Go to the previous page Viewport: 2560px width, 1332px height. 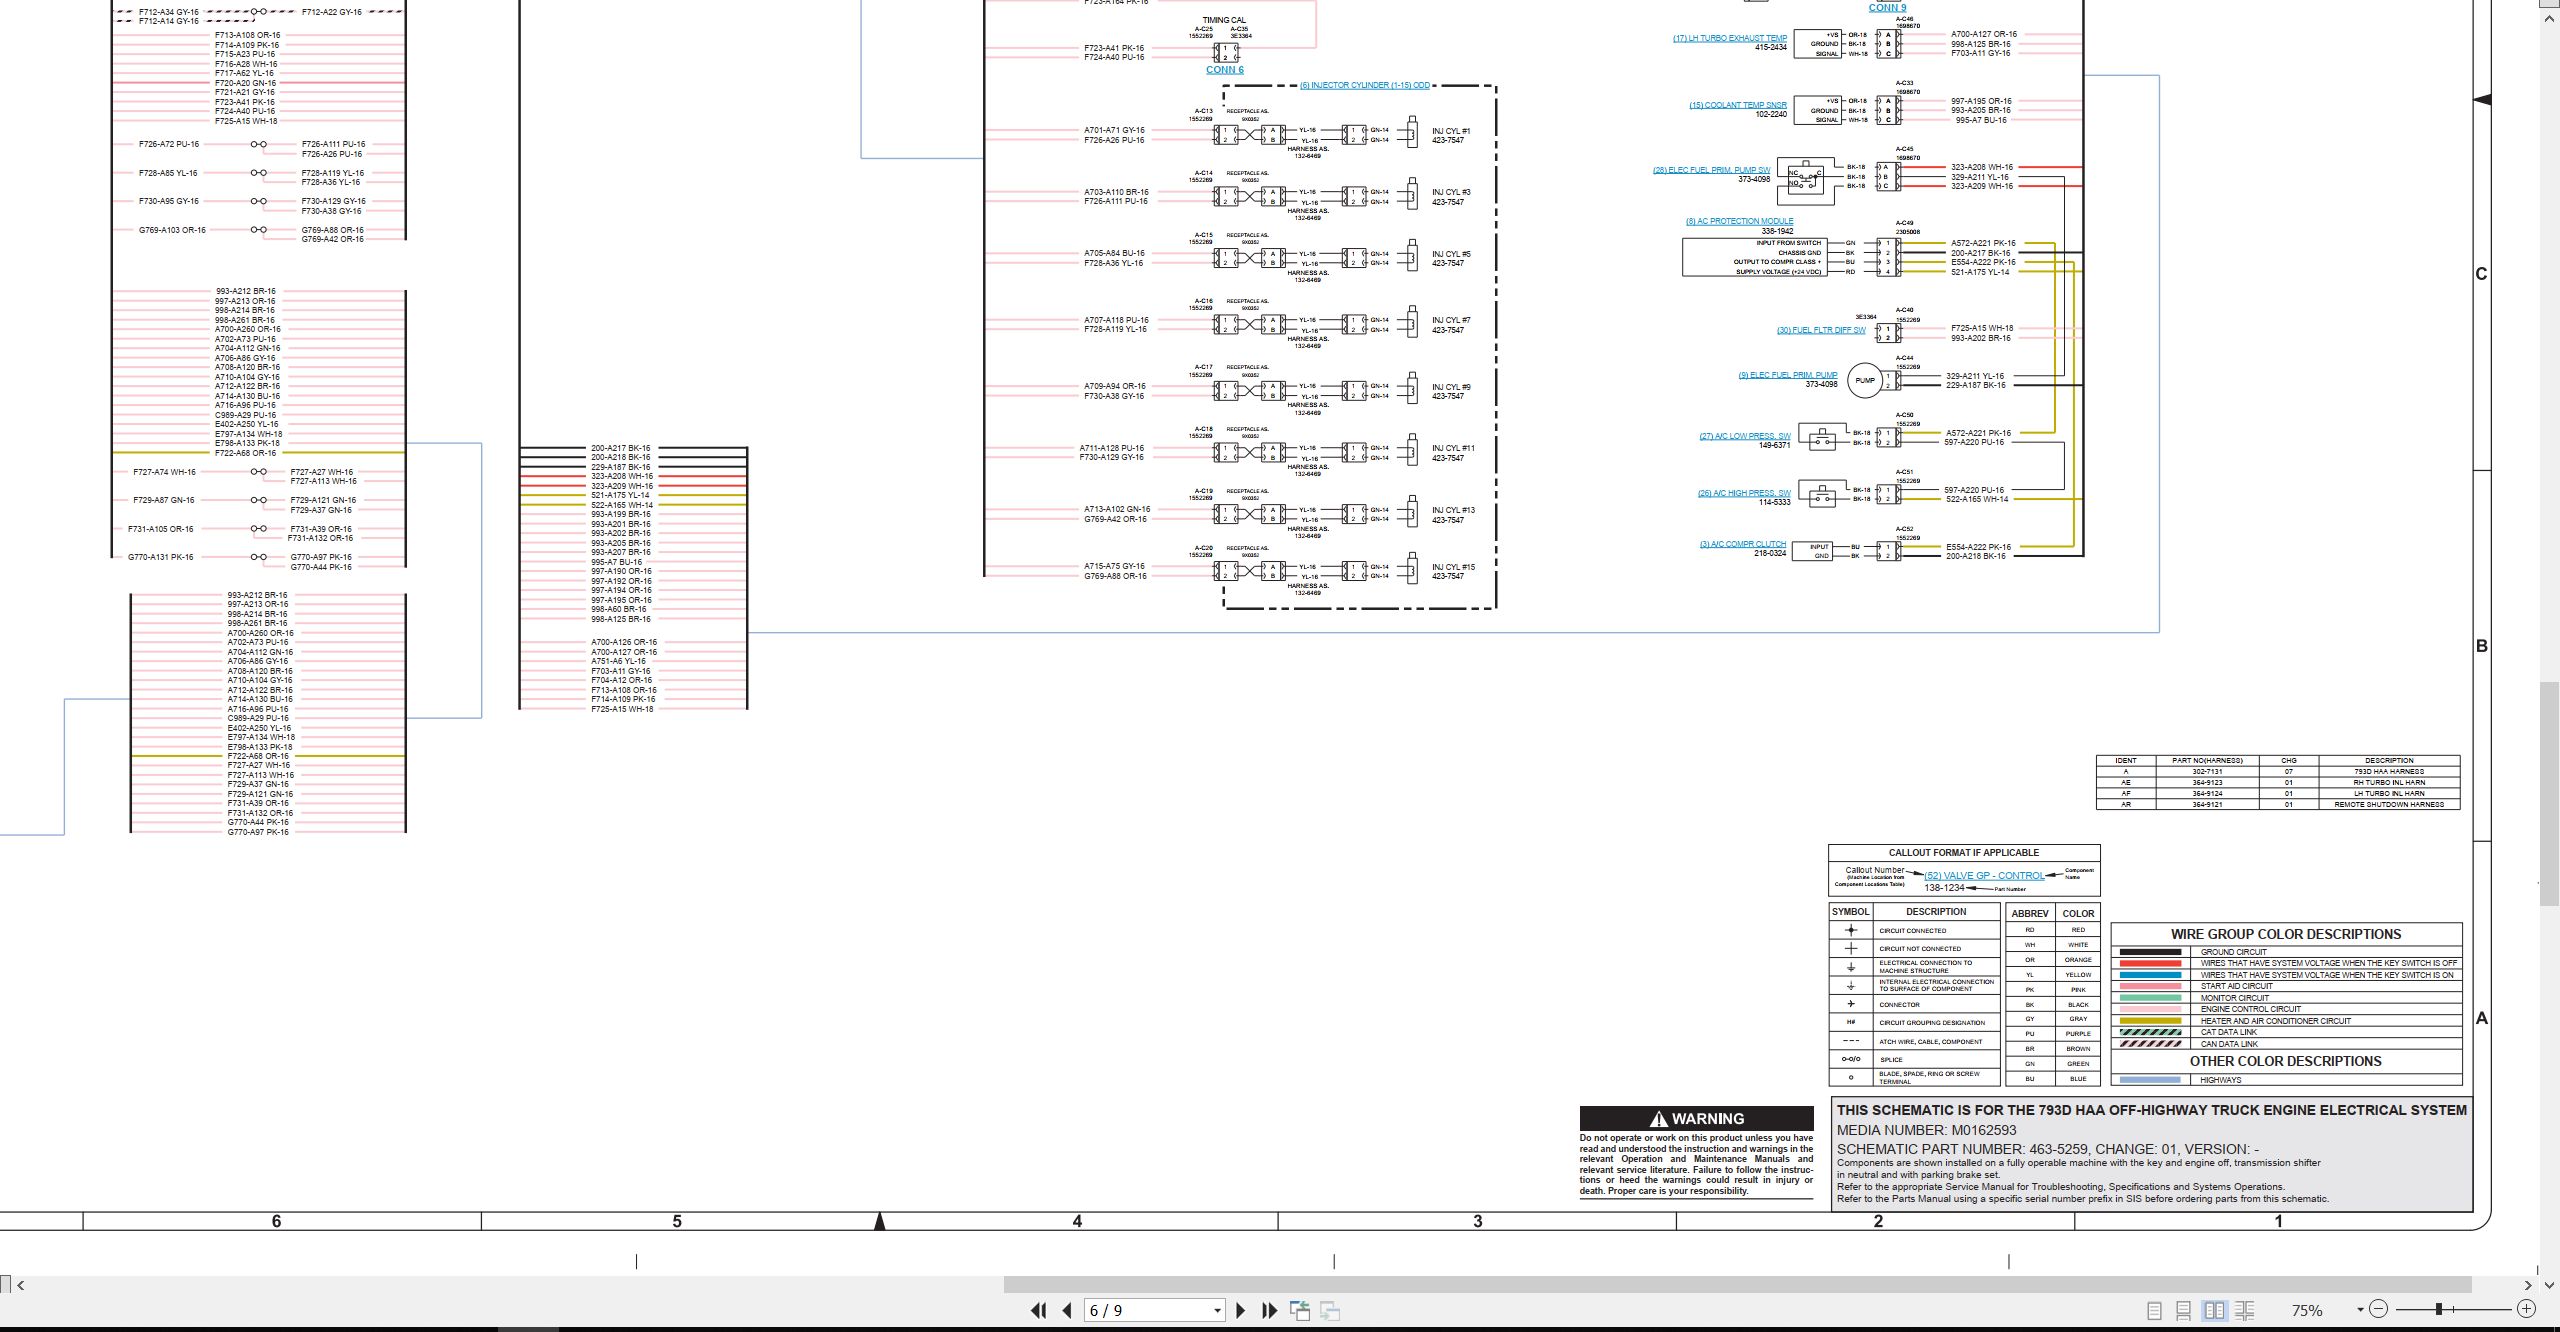pyautogui.click(x=1067, y=1310)
